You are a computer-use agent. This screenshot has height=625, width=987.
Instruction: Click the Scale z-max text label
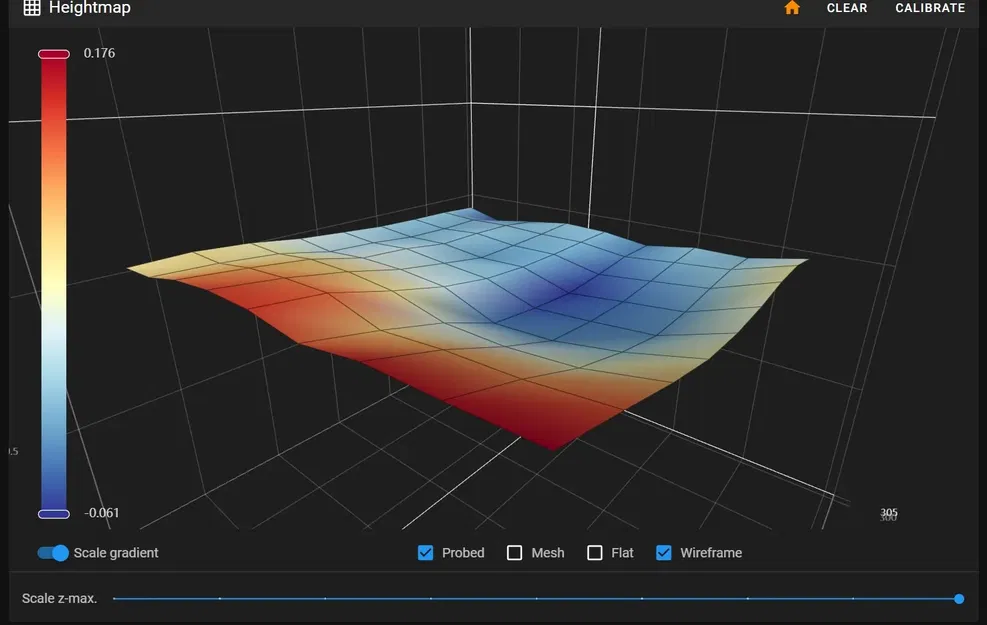click(59, 598)
